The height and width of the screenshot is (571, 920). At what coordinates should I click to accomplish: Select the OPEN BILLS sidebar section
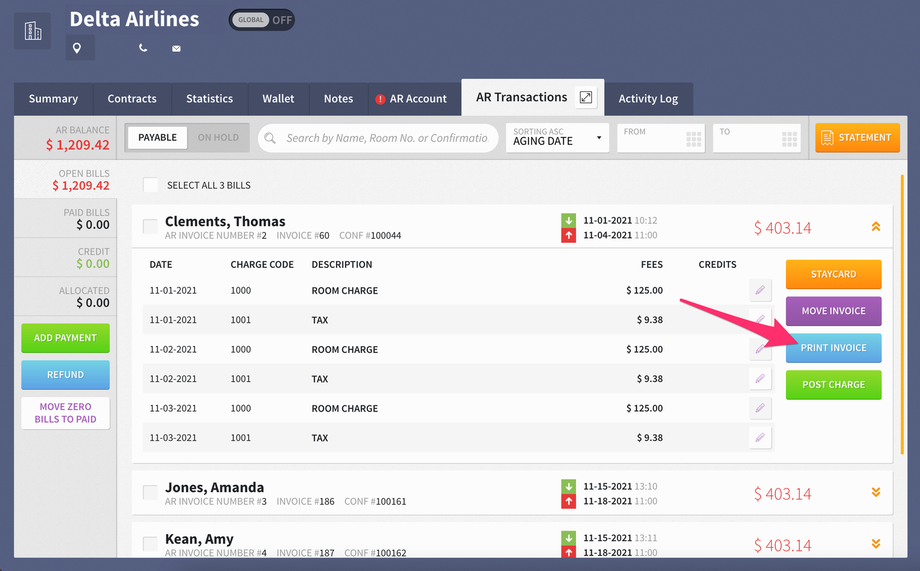[66, 180]
